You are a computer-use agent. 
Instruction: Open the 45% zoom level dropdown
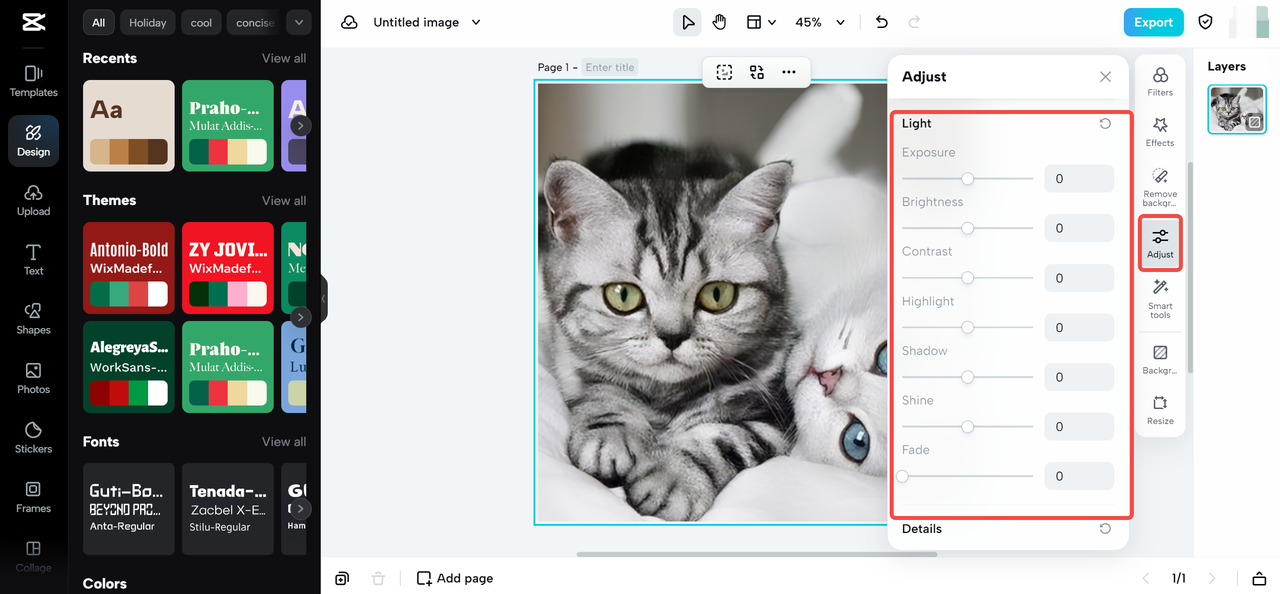(x=820, y=22)
